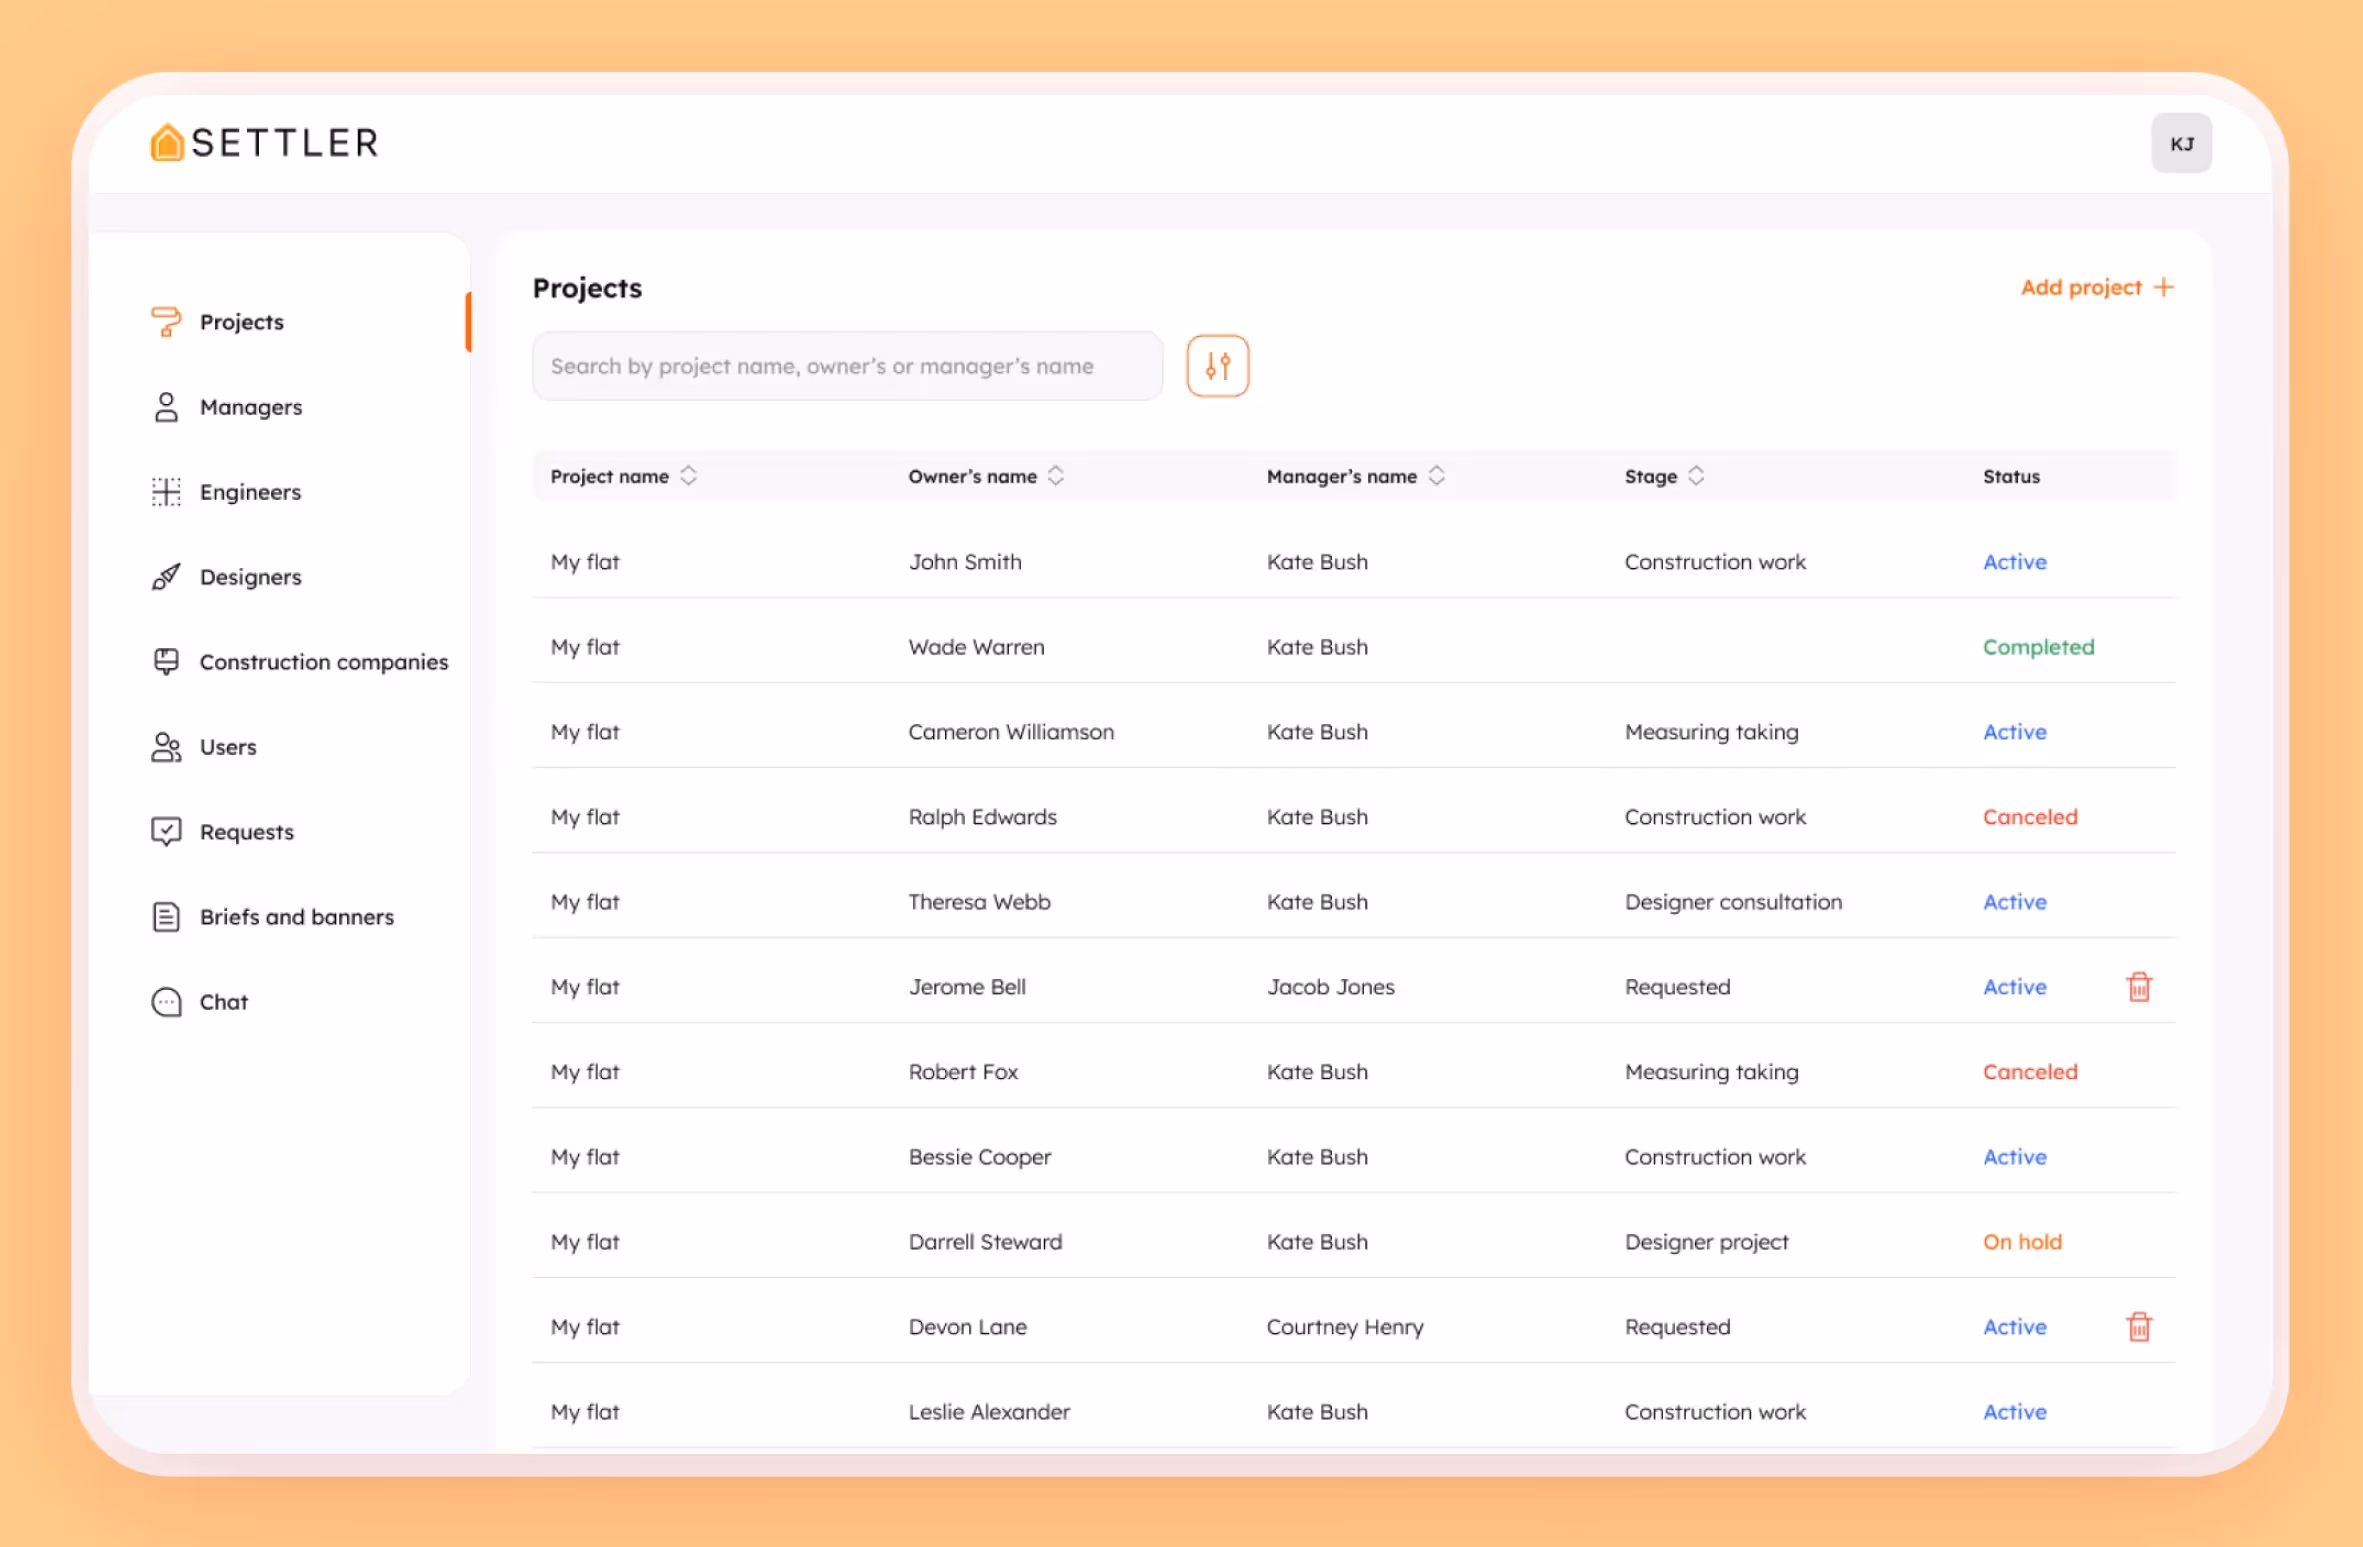The height and width of the screenshot is (1547, 2363).
Task: Select the Construction companies helmet icon
Action: (x=166, y=661)
